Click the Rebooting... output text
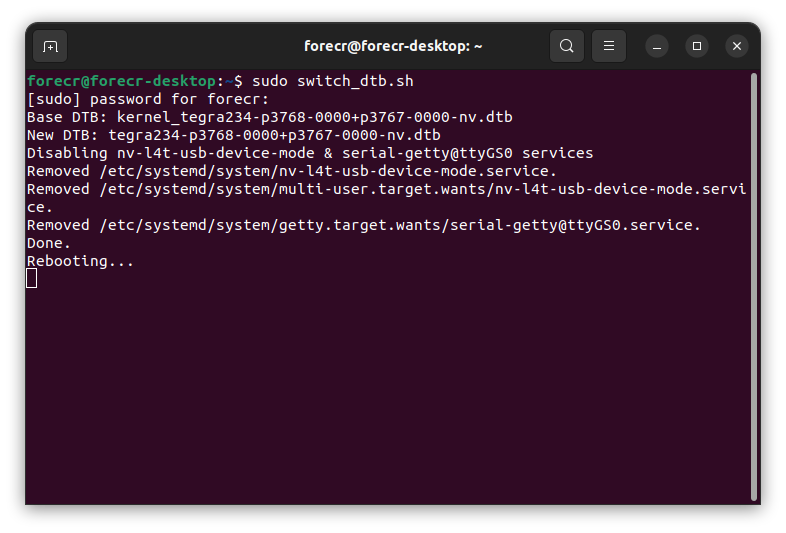 [80, 261]
